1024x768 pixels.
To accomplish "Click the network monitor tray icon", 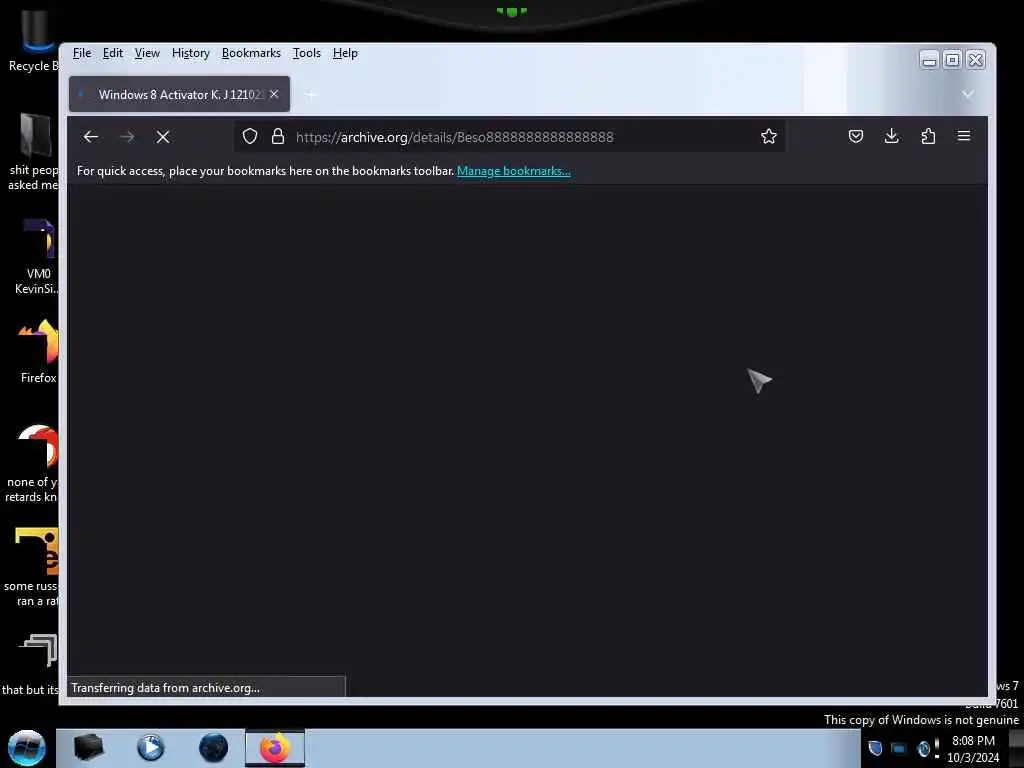I will (899, 748).
